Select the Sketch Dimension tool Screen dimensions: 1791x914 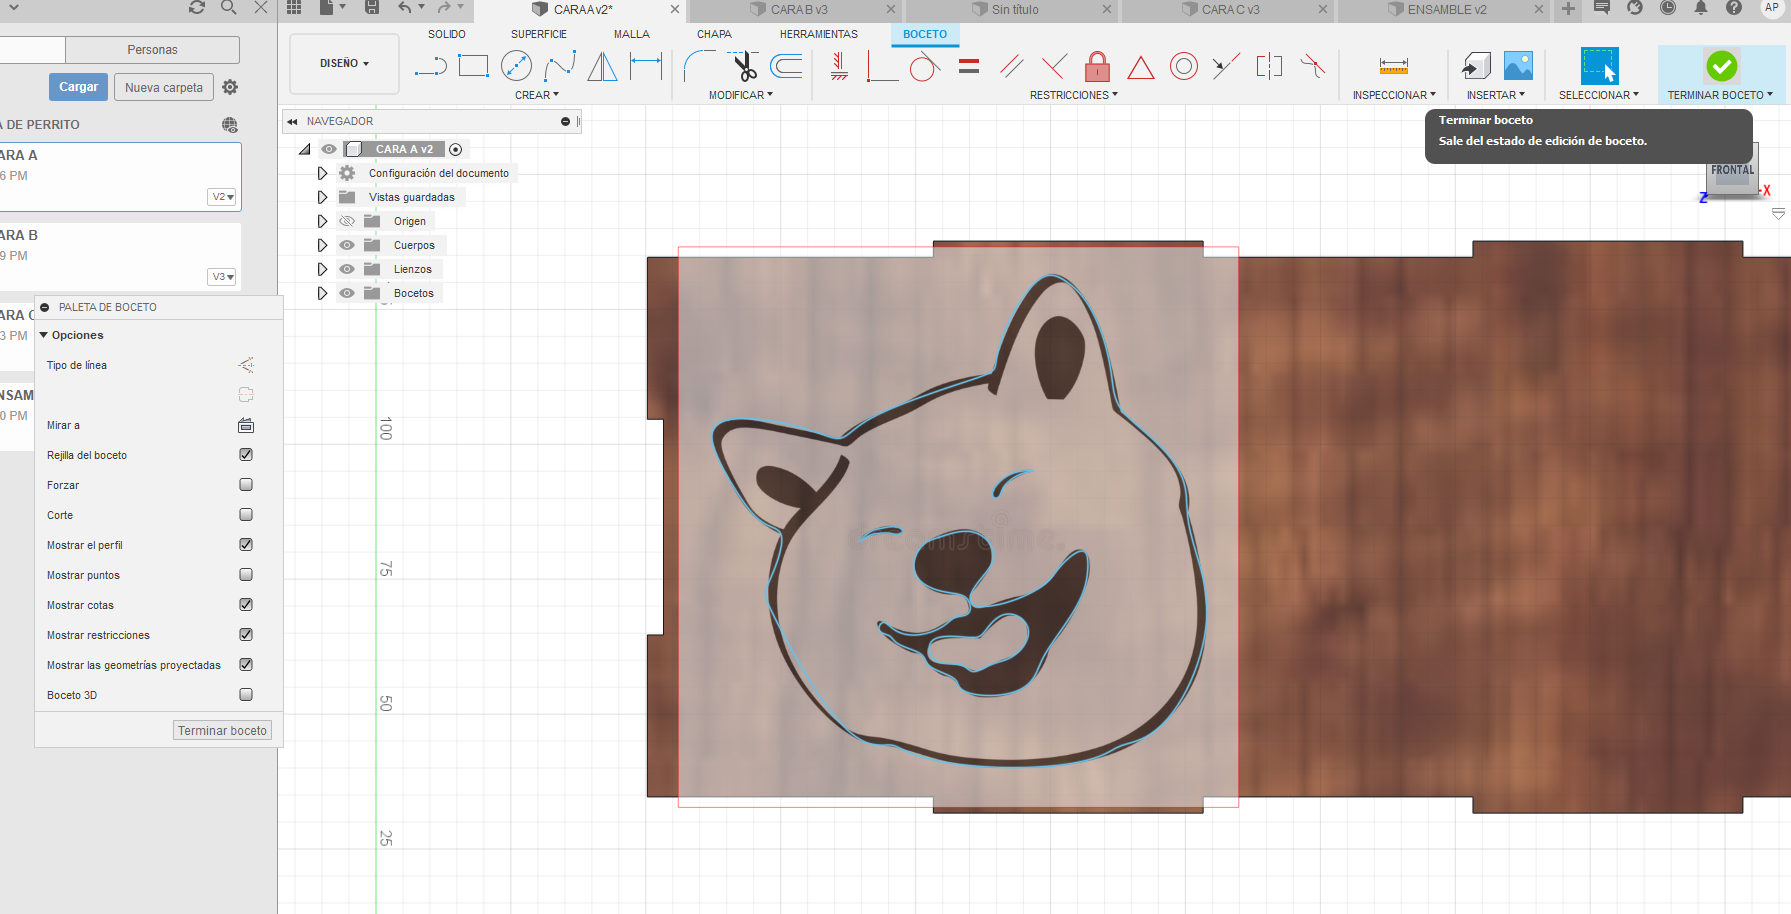coord(646,67)
